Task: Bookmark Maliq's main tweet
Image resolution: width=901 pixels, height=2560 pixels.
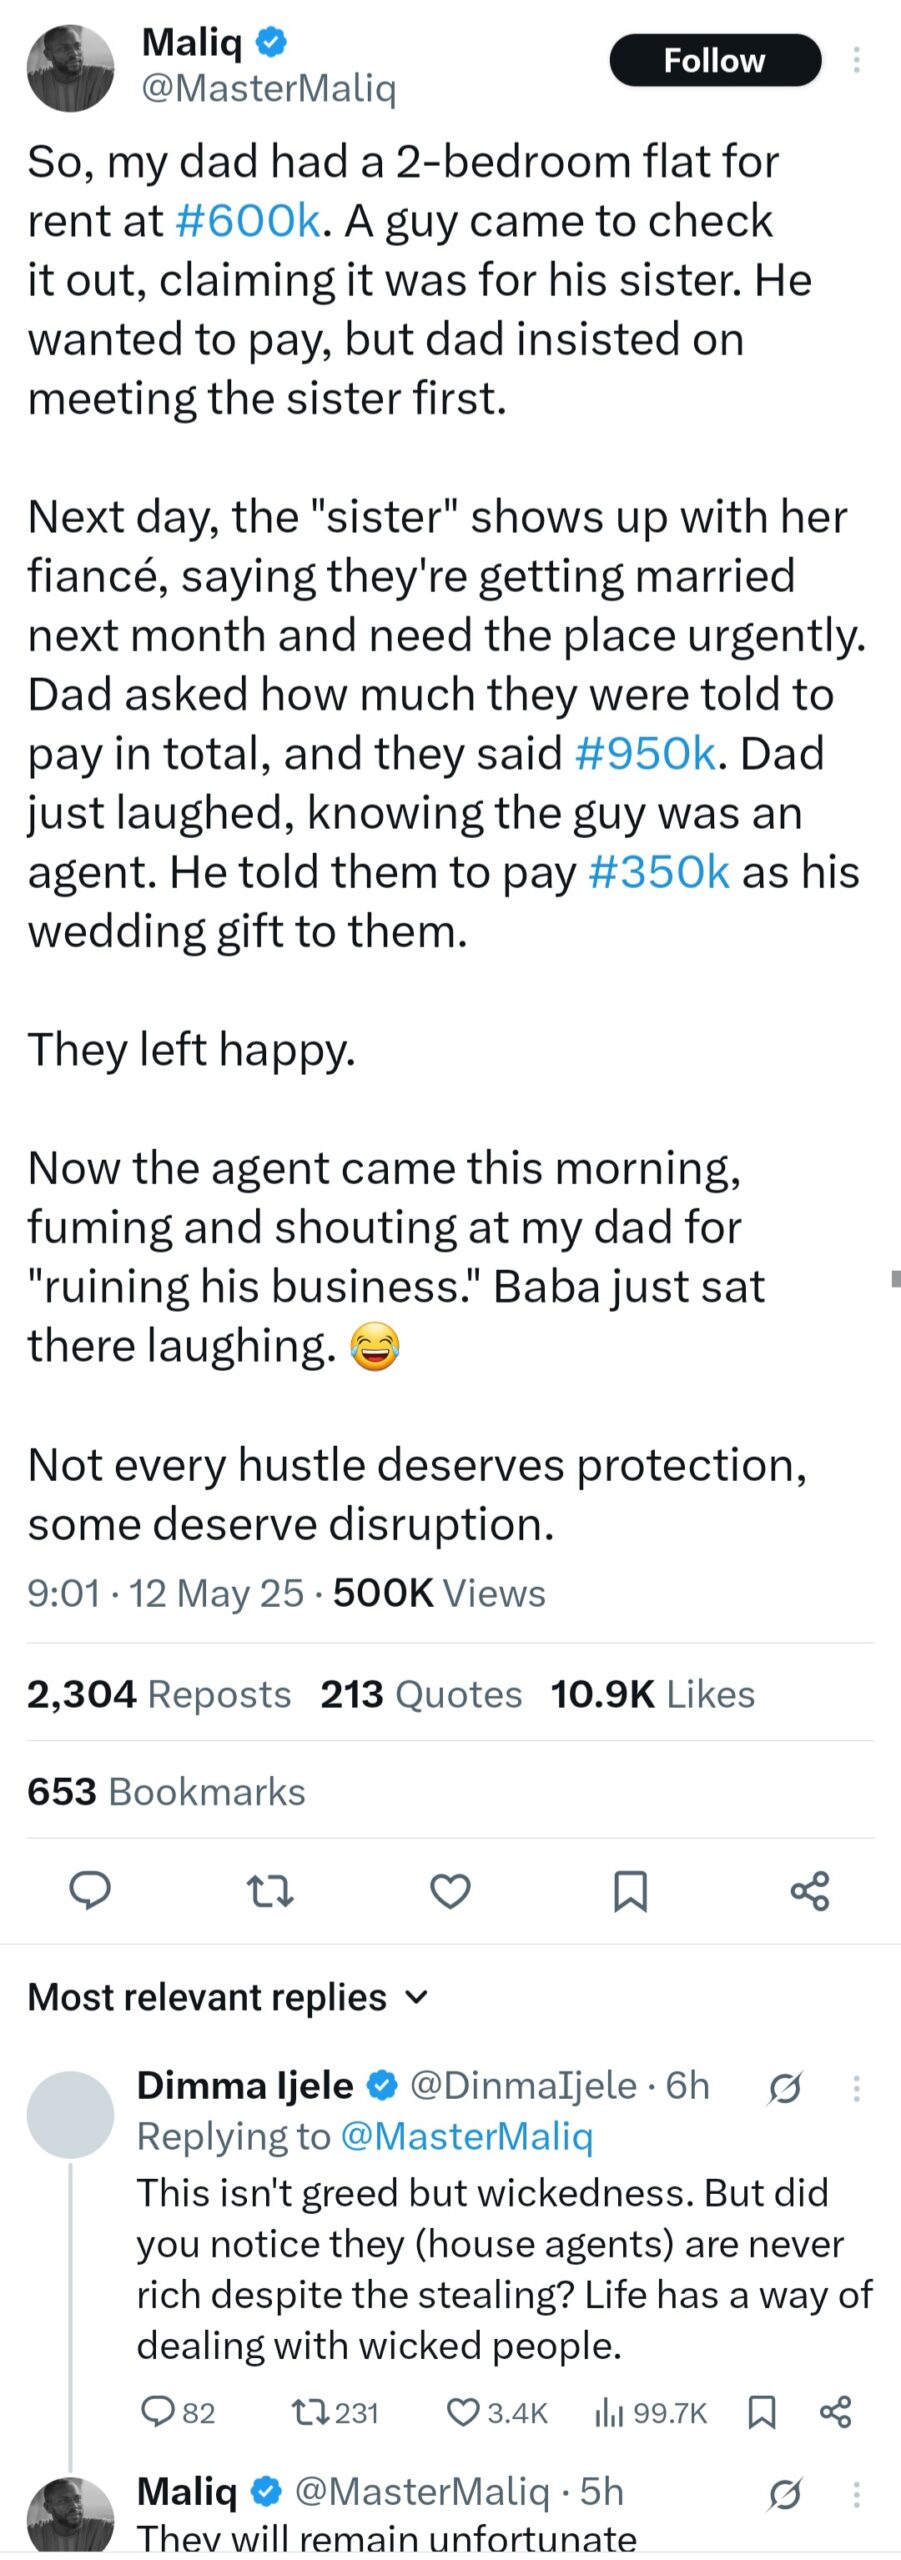Action: tap(630, 1891)
